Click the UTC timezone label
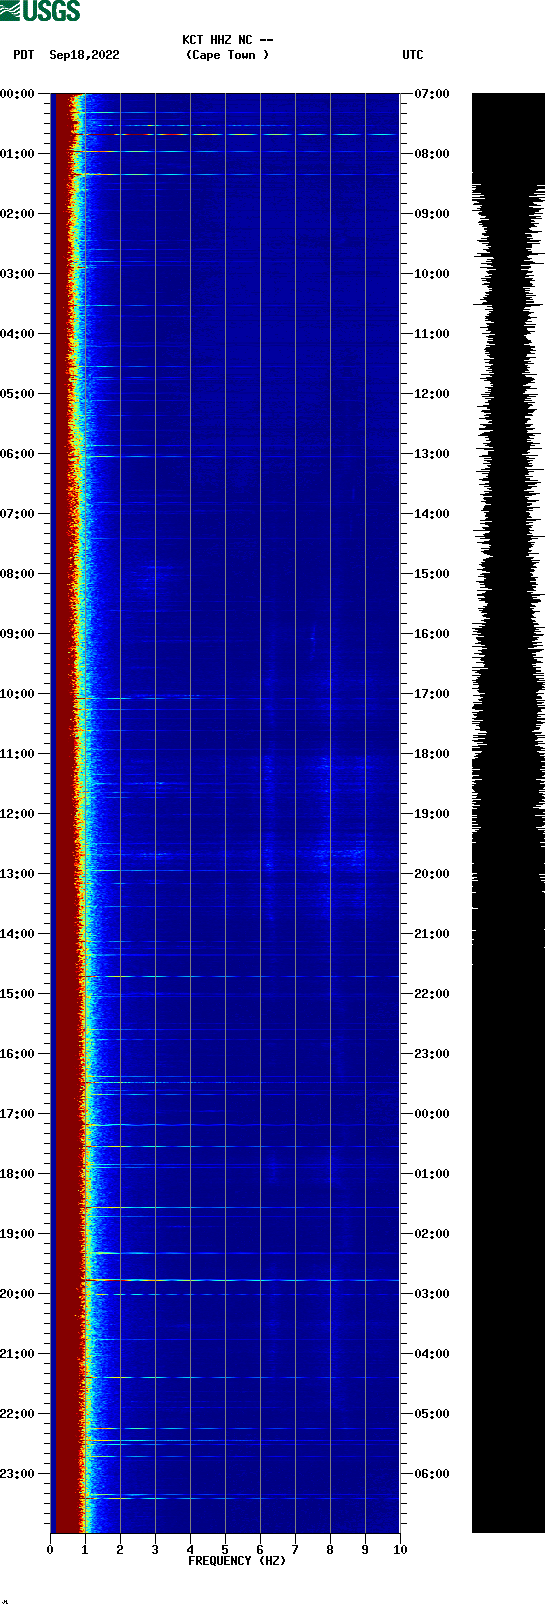Image resolution: width=552 pixels, height=1613 pixels. (413, 55)
